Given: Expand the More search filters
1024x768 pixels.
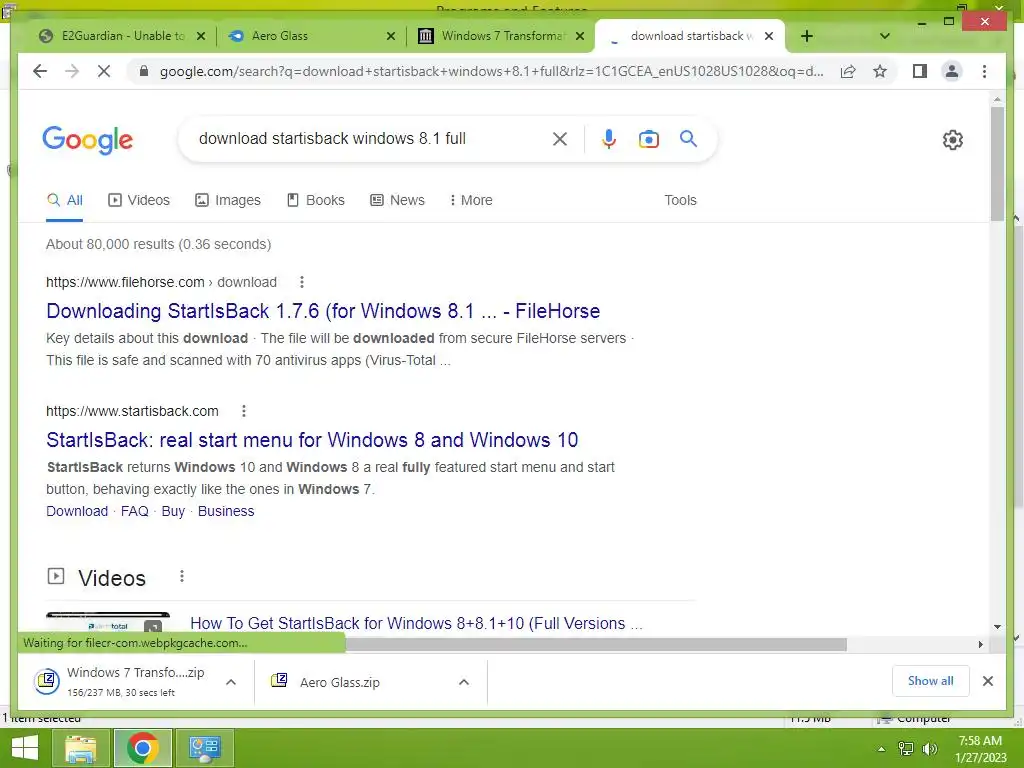Looking at the screenshot, I should 471,200.
